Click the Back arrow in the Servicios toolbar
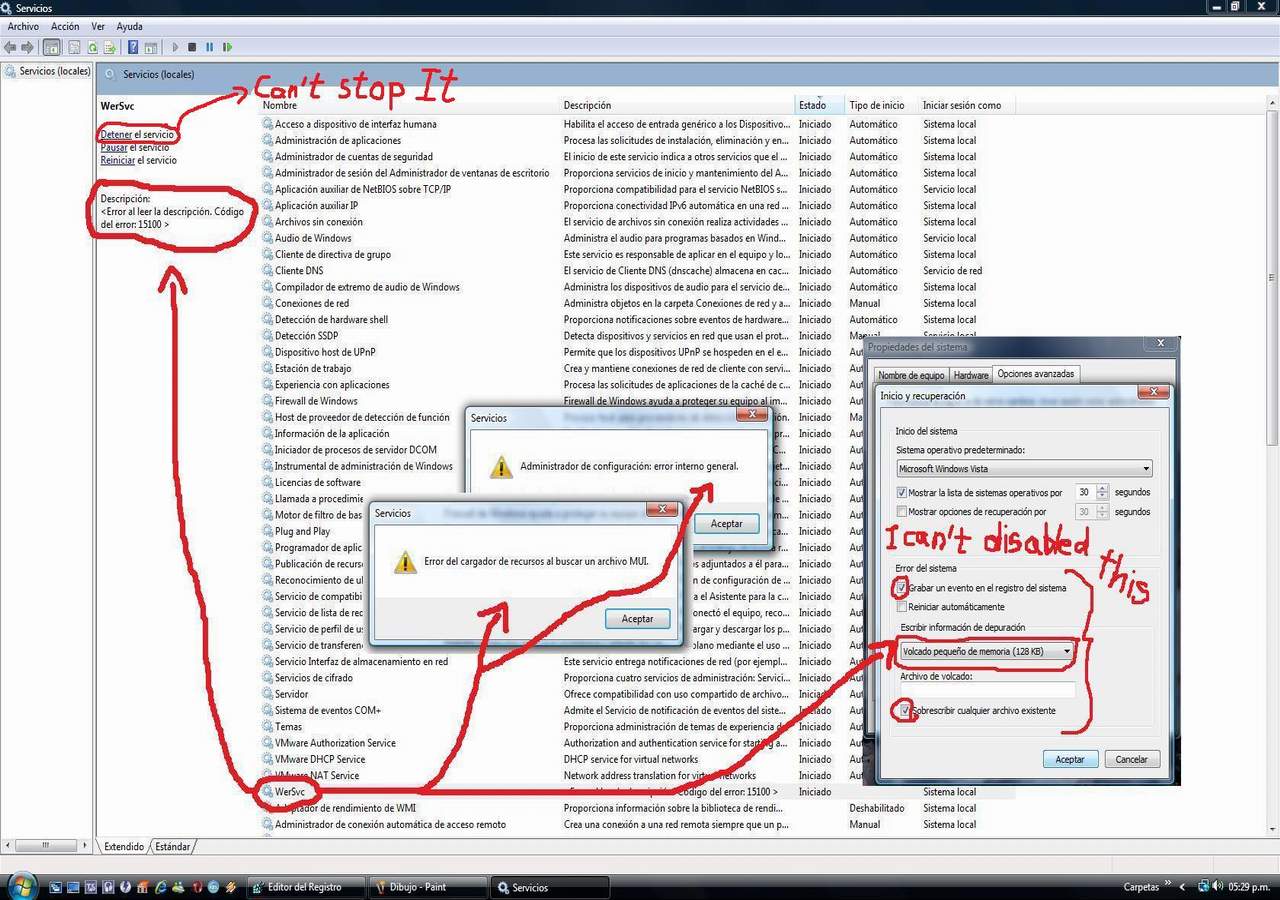Screen dimensions: 1280x900 (10, 47)
